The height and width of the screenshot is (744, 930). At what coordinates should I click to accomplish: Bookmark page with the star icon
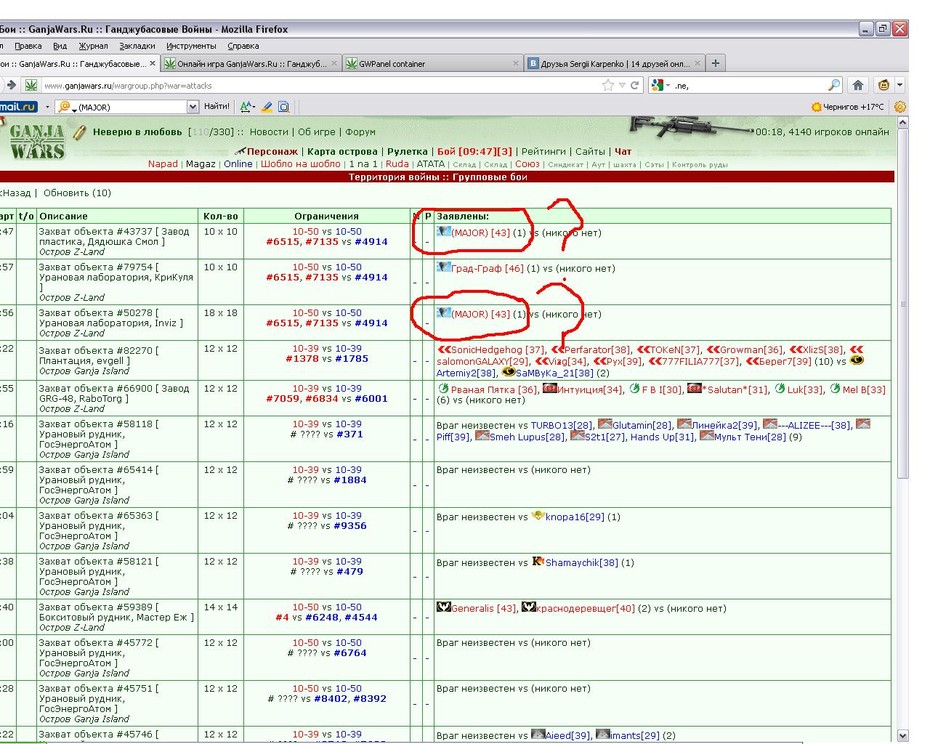pyautogui.click(x=608, y=85)
